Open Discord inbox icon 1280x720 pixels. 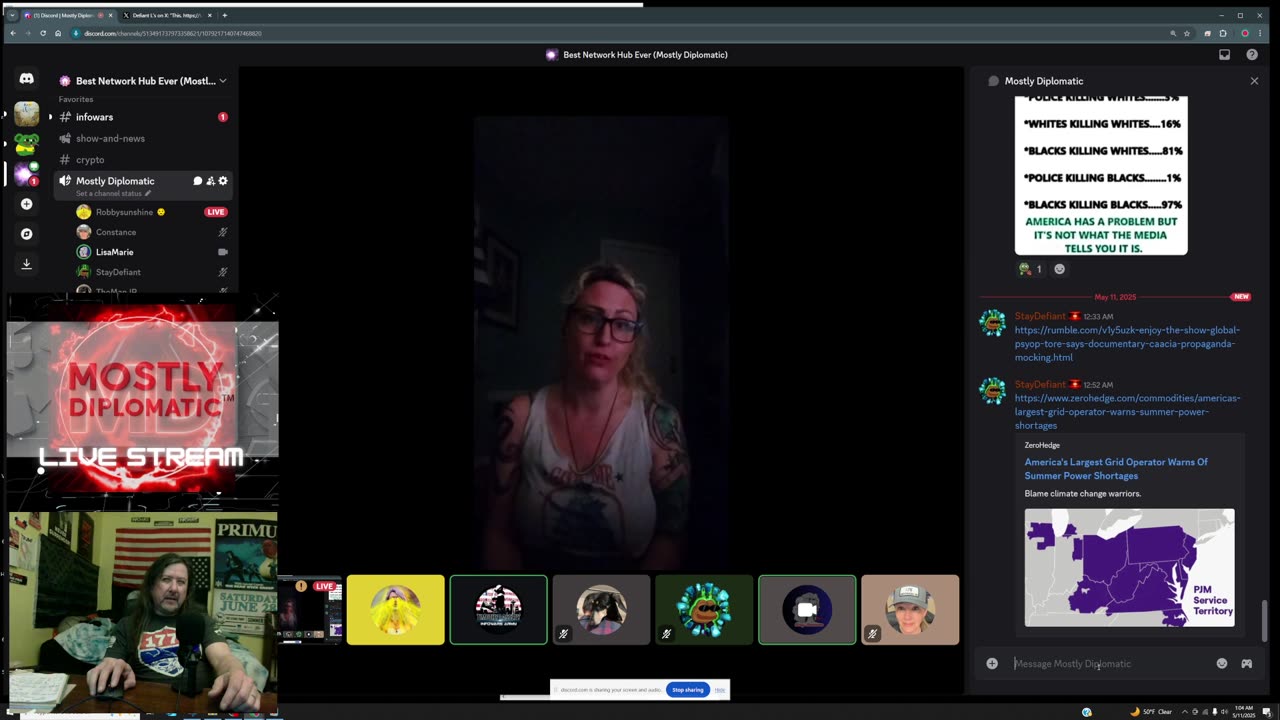[x=1224, y=55]
